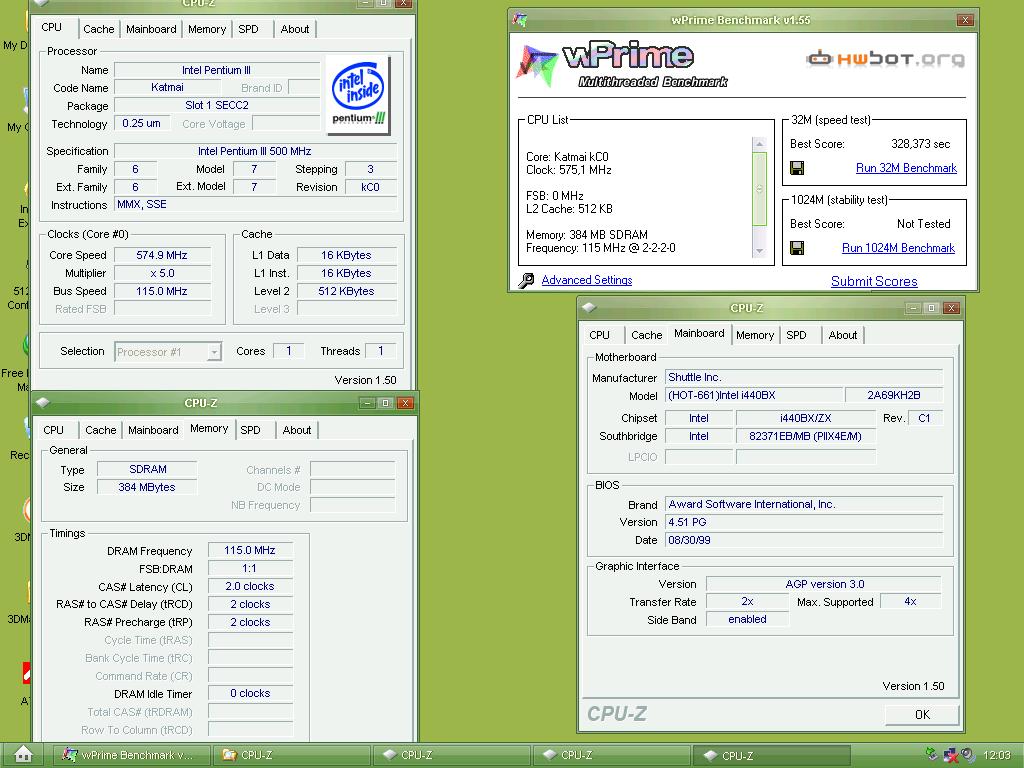This screenshot has height=768, width=1024.
Task: Open Mainboard tab in top-left CPU-Z window
Action: [x=151, y=29]
